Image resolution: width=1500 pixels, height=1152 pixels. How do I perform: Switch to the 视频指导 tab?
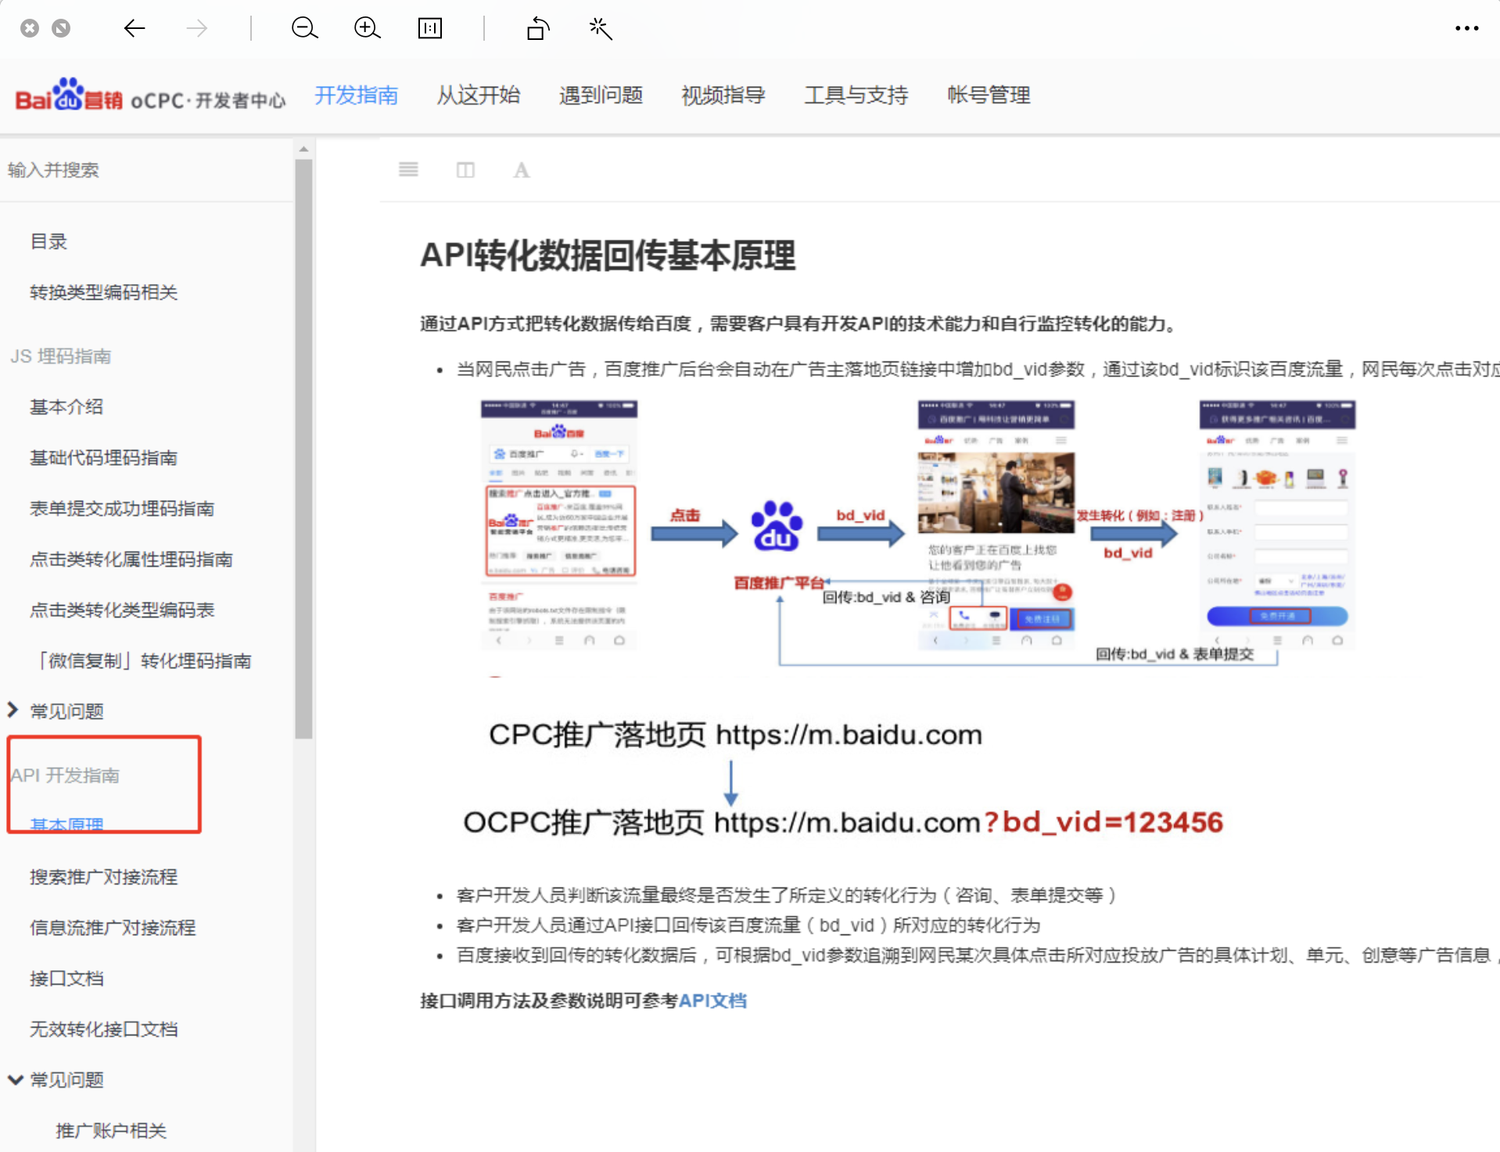(722, 95)
